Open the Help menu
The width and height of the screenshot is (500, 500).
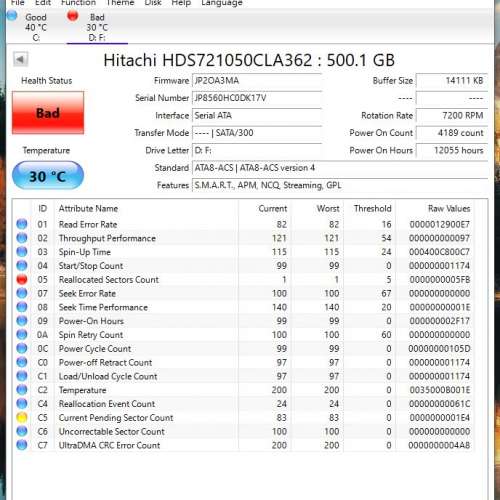pos(181,3)
